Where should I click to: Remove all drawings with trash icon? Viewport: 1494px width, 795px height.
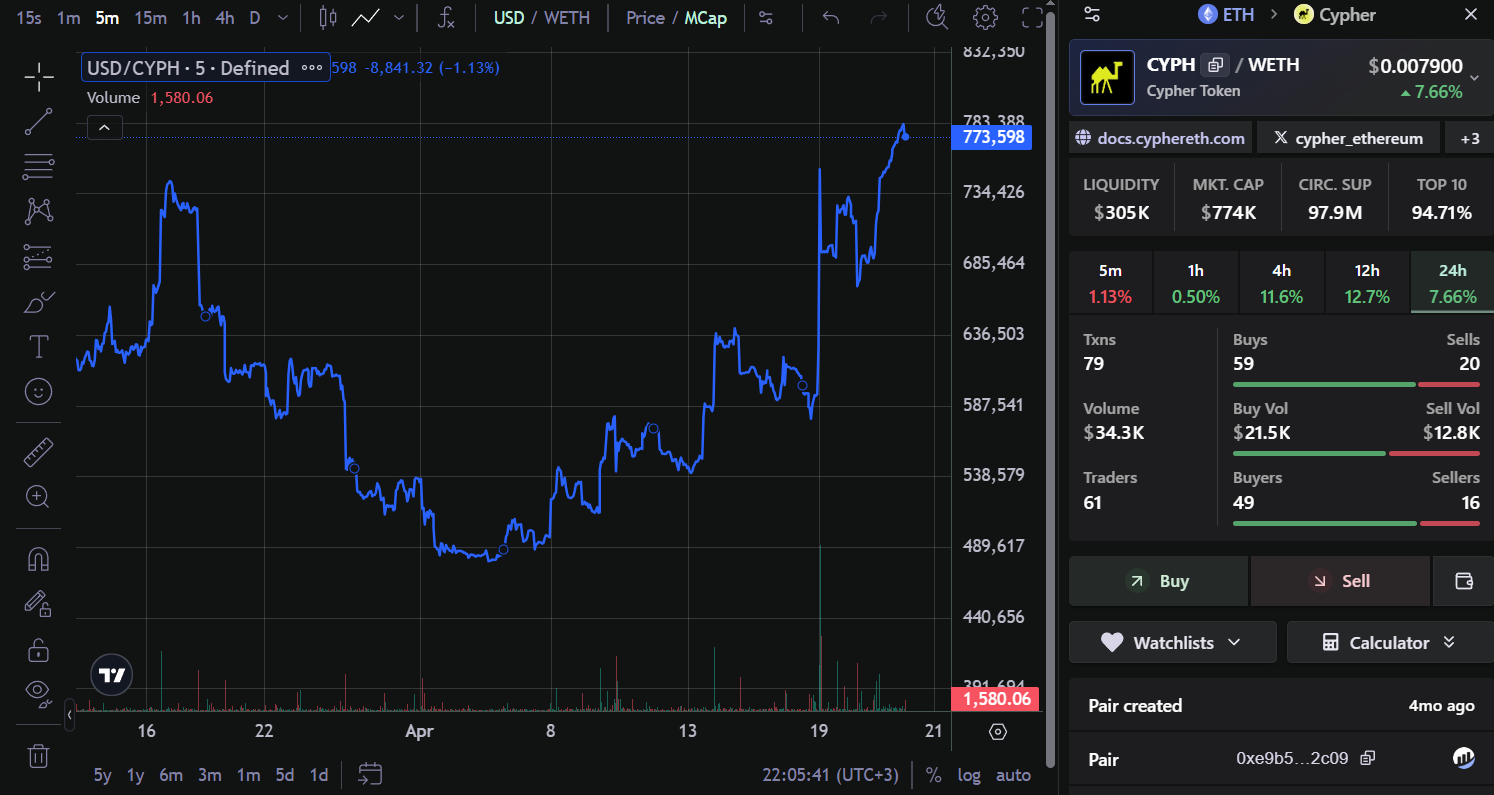pos(39,755)
